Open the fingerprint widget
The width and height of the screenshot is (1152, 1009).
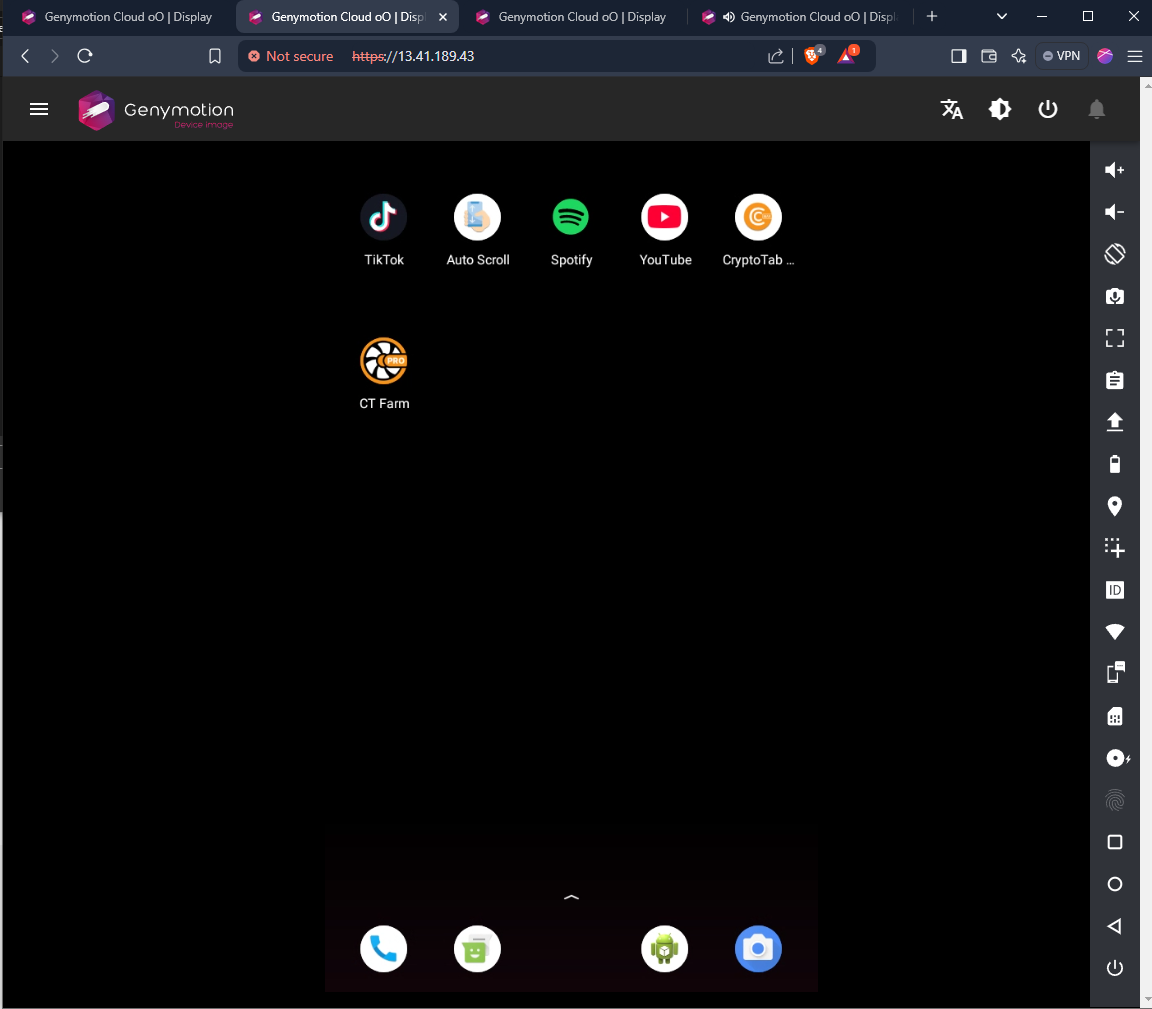pos(1115,800)
